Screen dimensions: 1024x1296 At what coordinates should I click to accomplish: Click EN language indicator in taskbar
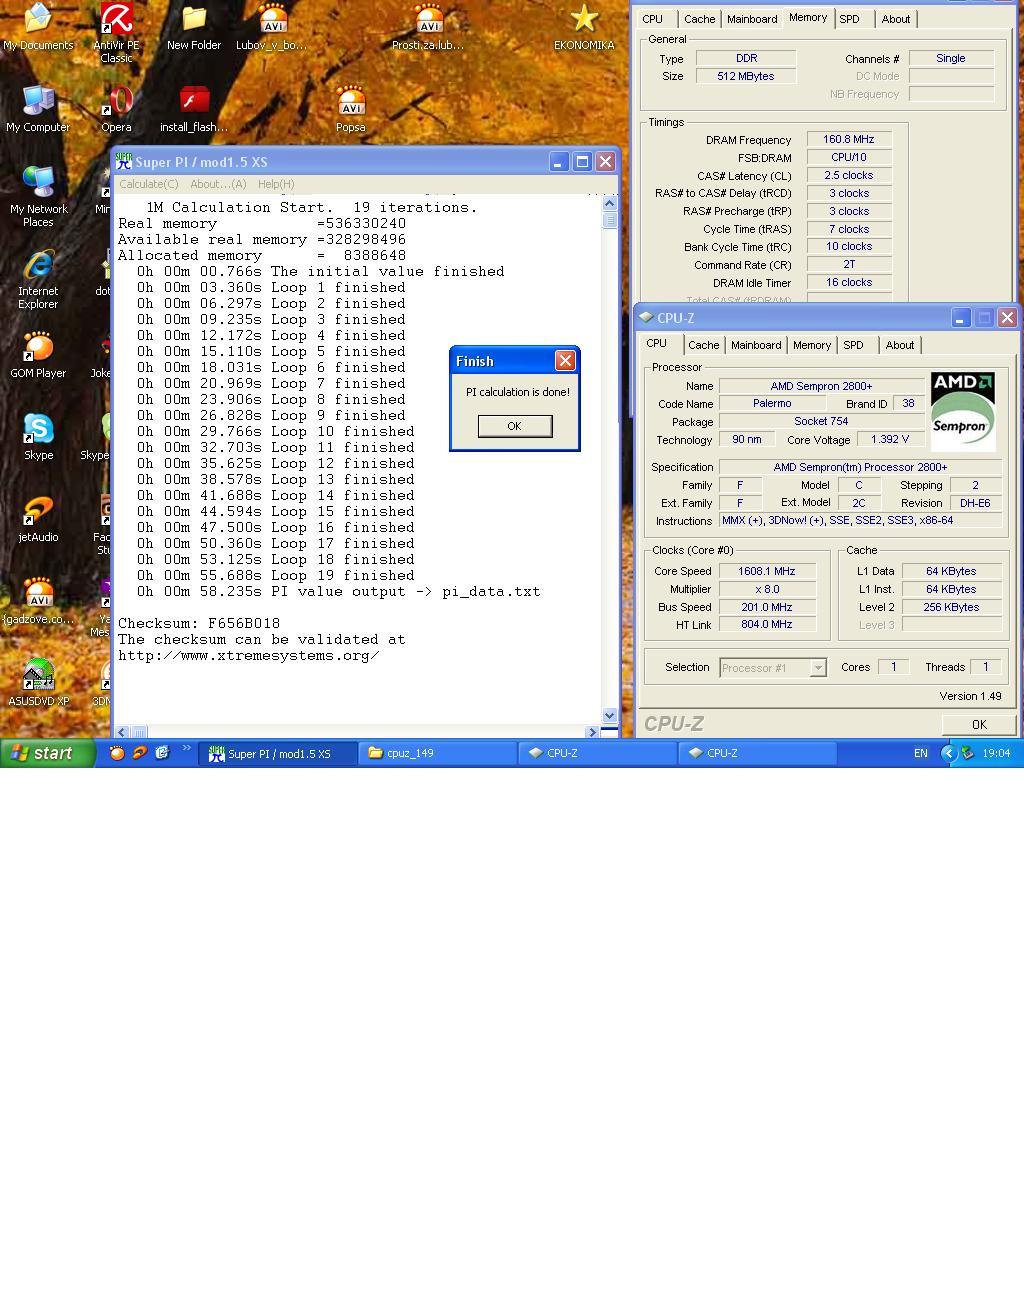click(x=921, y=753)
